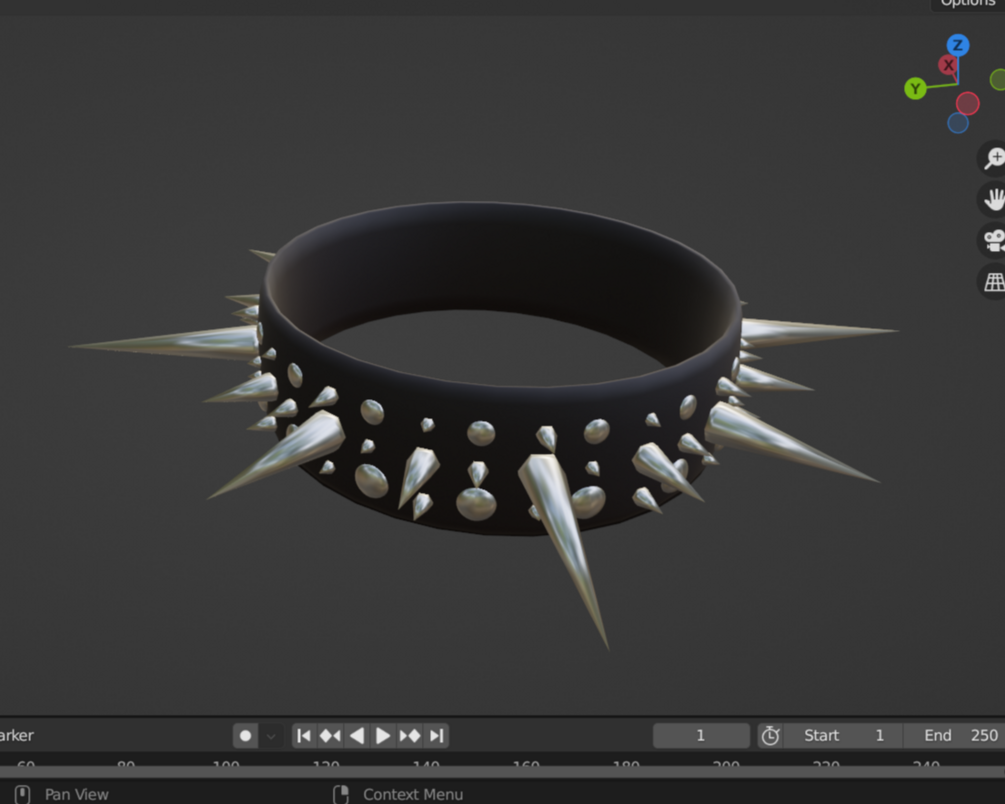Click the negative X axis gizmo circle

tap(967, 103)
